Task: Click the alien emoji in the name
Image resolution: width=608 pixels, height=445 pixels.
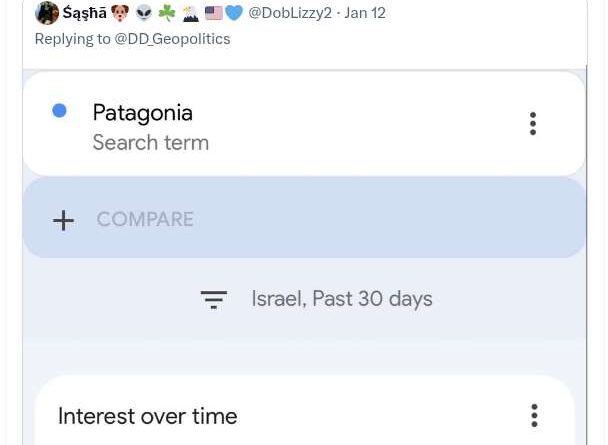Action: 144,13
